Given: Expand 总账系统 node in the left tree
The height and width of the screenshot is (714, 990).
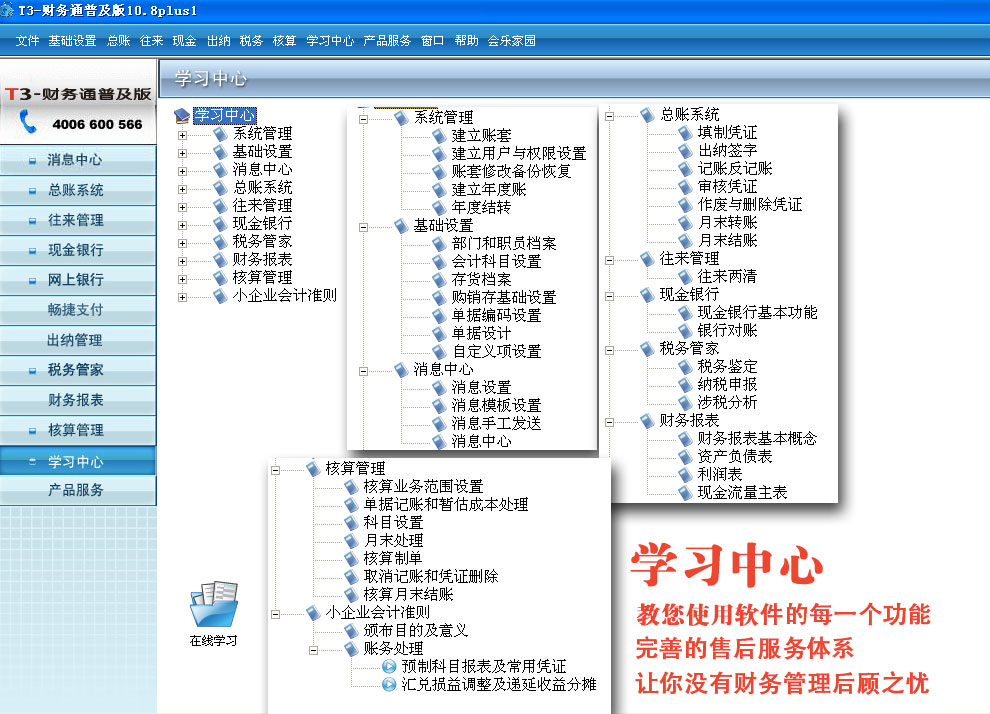Looking at the screenshot, I should coord(182,189).
